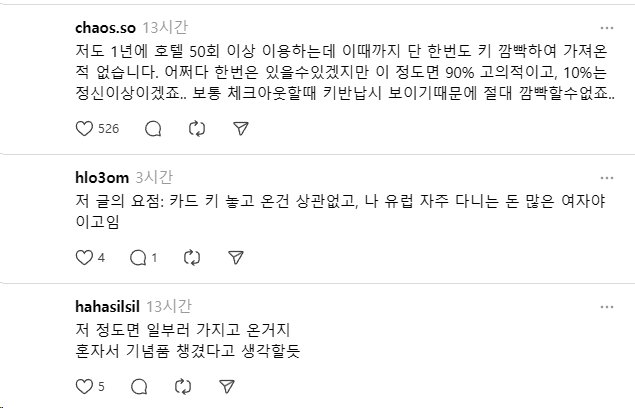
Task: Open the hlo3om user profile
Action: coord(103,177)
